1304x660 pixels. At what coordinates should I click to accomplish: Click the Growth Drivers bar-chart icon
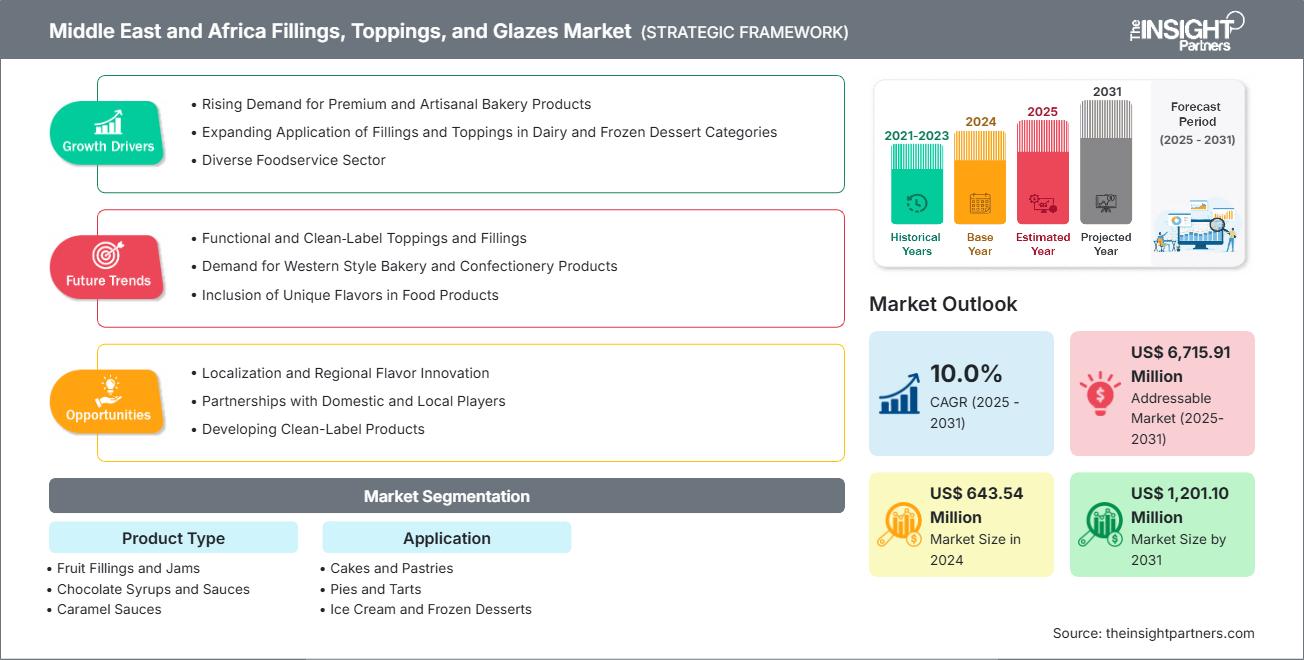[x=108, y=123]
